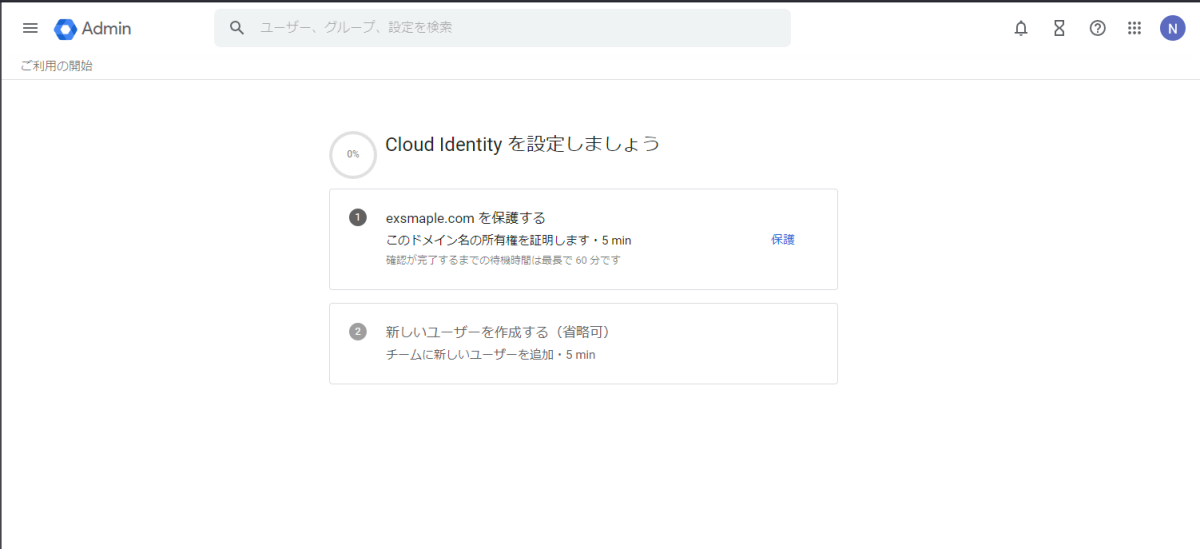Click text チームに新しいユーザーを追加
1200x549 pixels.
[x=469, y=354]
